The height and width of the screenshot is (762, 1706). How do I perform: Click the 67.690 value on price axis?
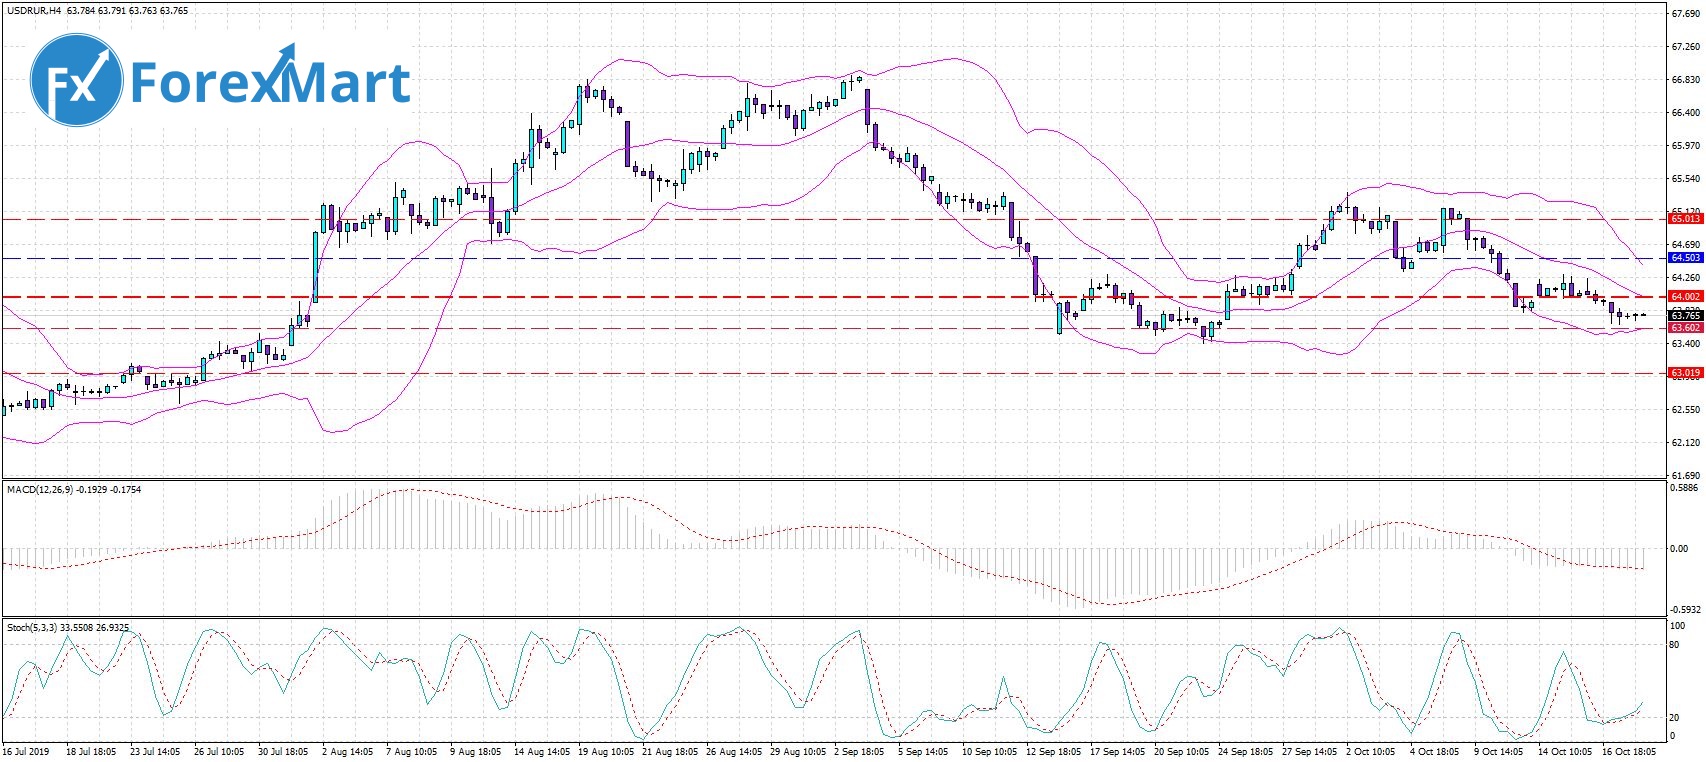pos(1686,14)
